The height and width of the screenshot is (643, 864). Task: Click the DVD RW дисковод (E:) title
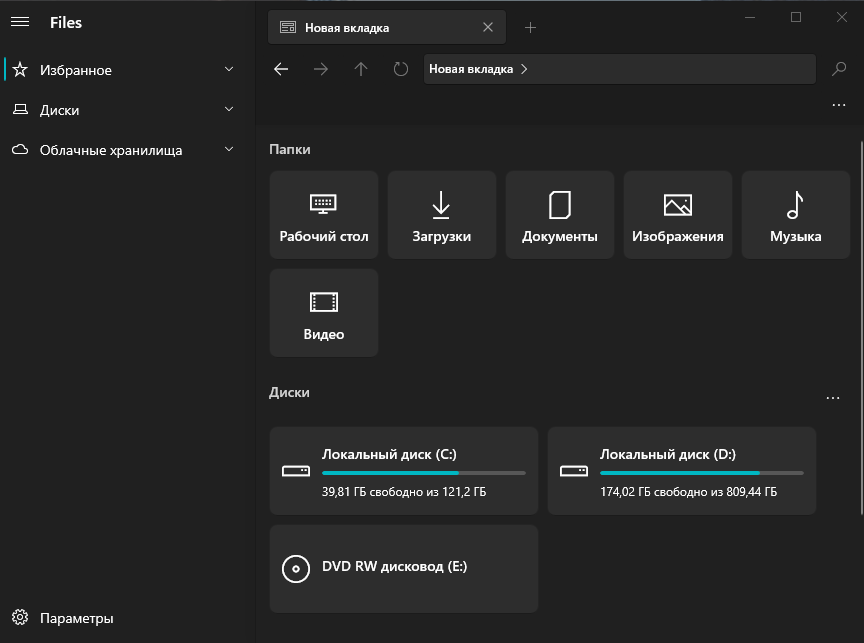[395, 566]
